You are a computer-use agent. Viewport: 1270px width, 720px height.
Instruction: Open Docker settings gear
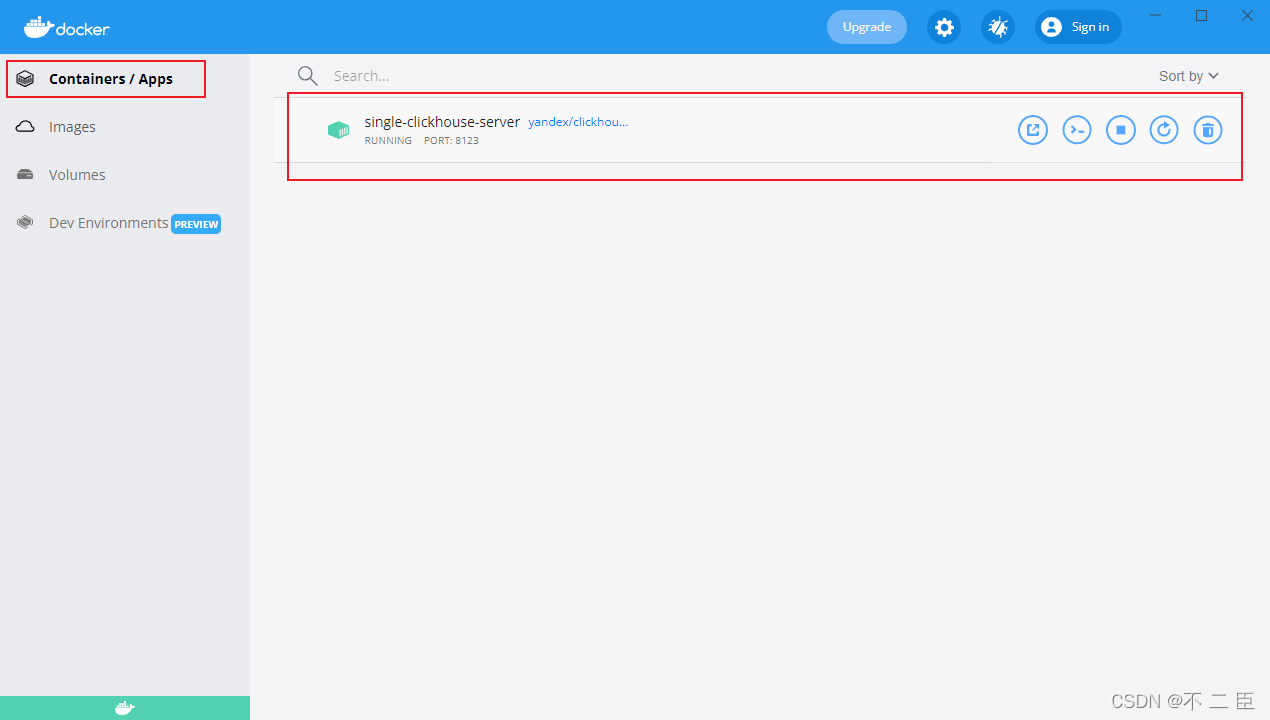[x=944, y=27]
